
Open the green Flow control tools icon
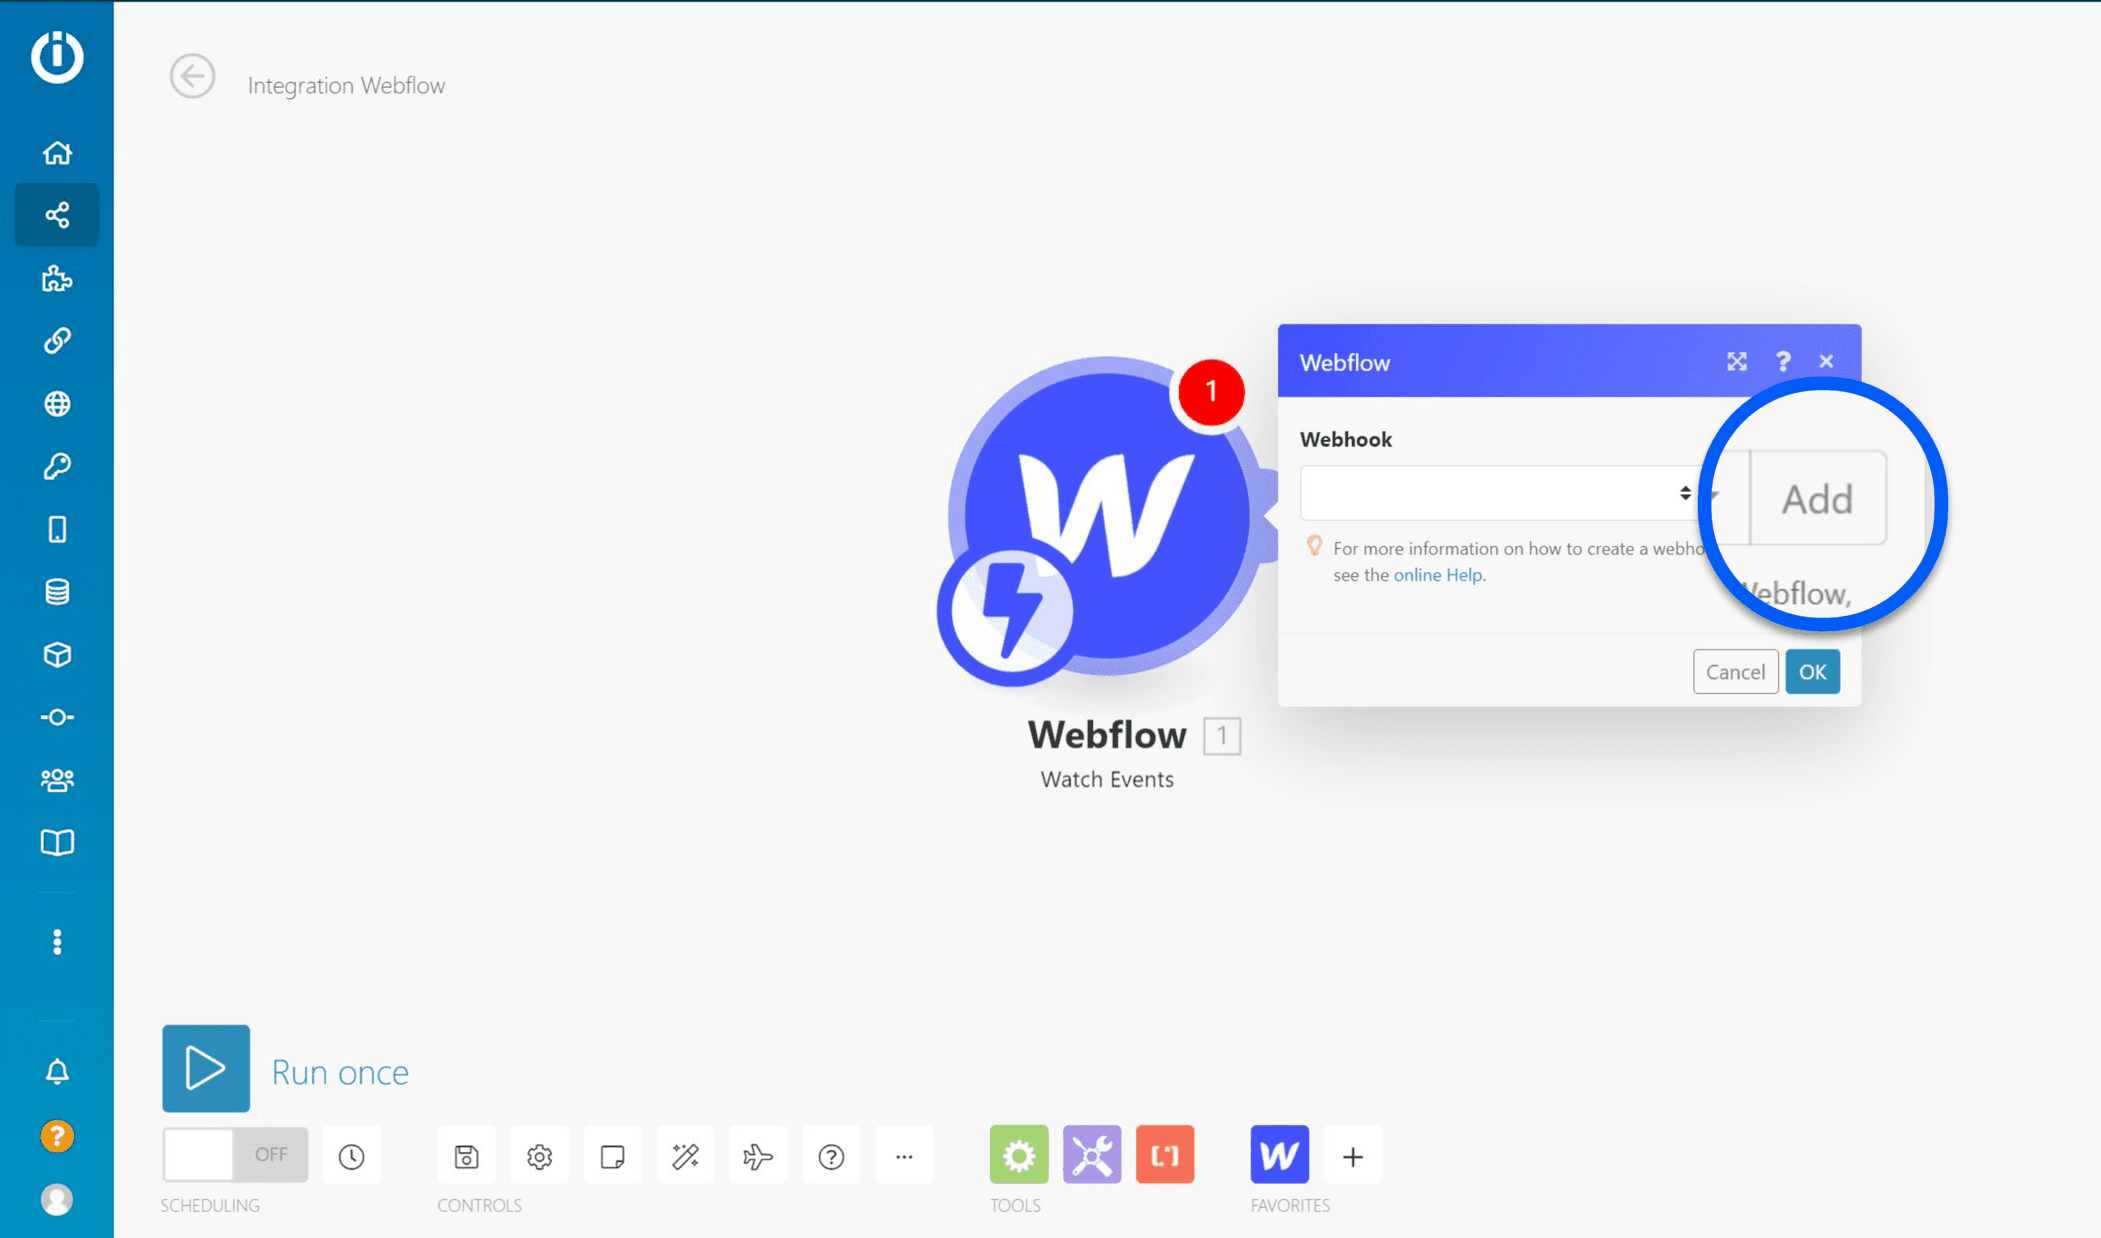pos(1019,1155)
